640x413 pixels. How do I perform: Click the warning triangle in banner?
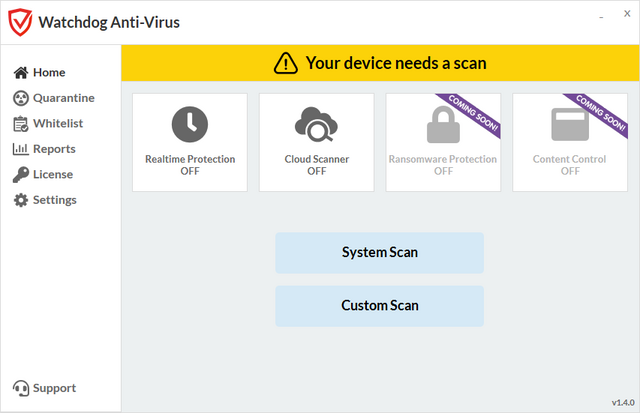click(286, 63)
